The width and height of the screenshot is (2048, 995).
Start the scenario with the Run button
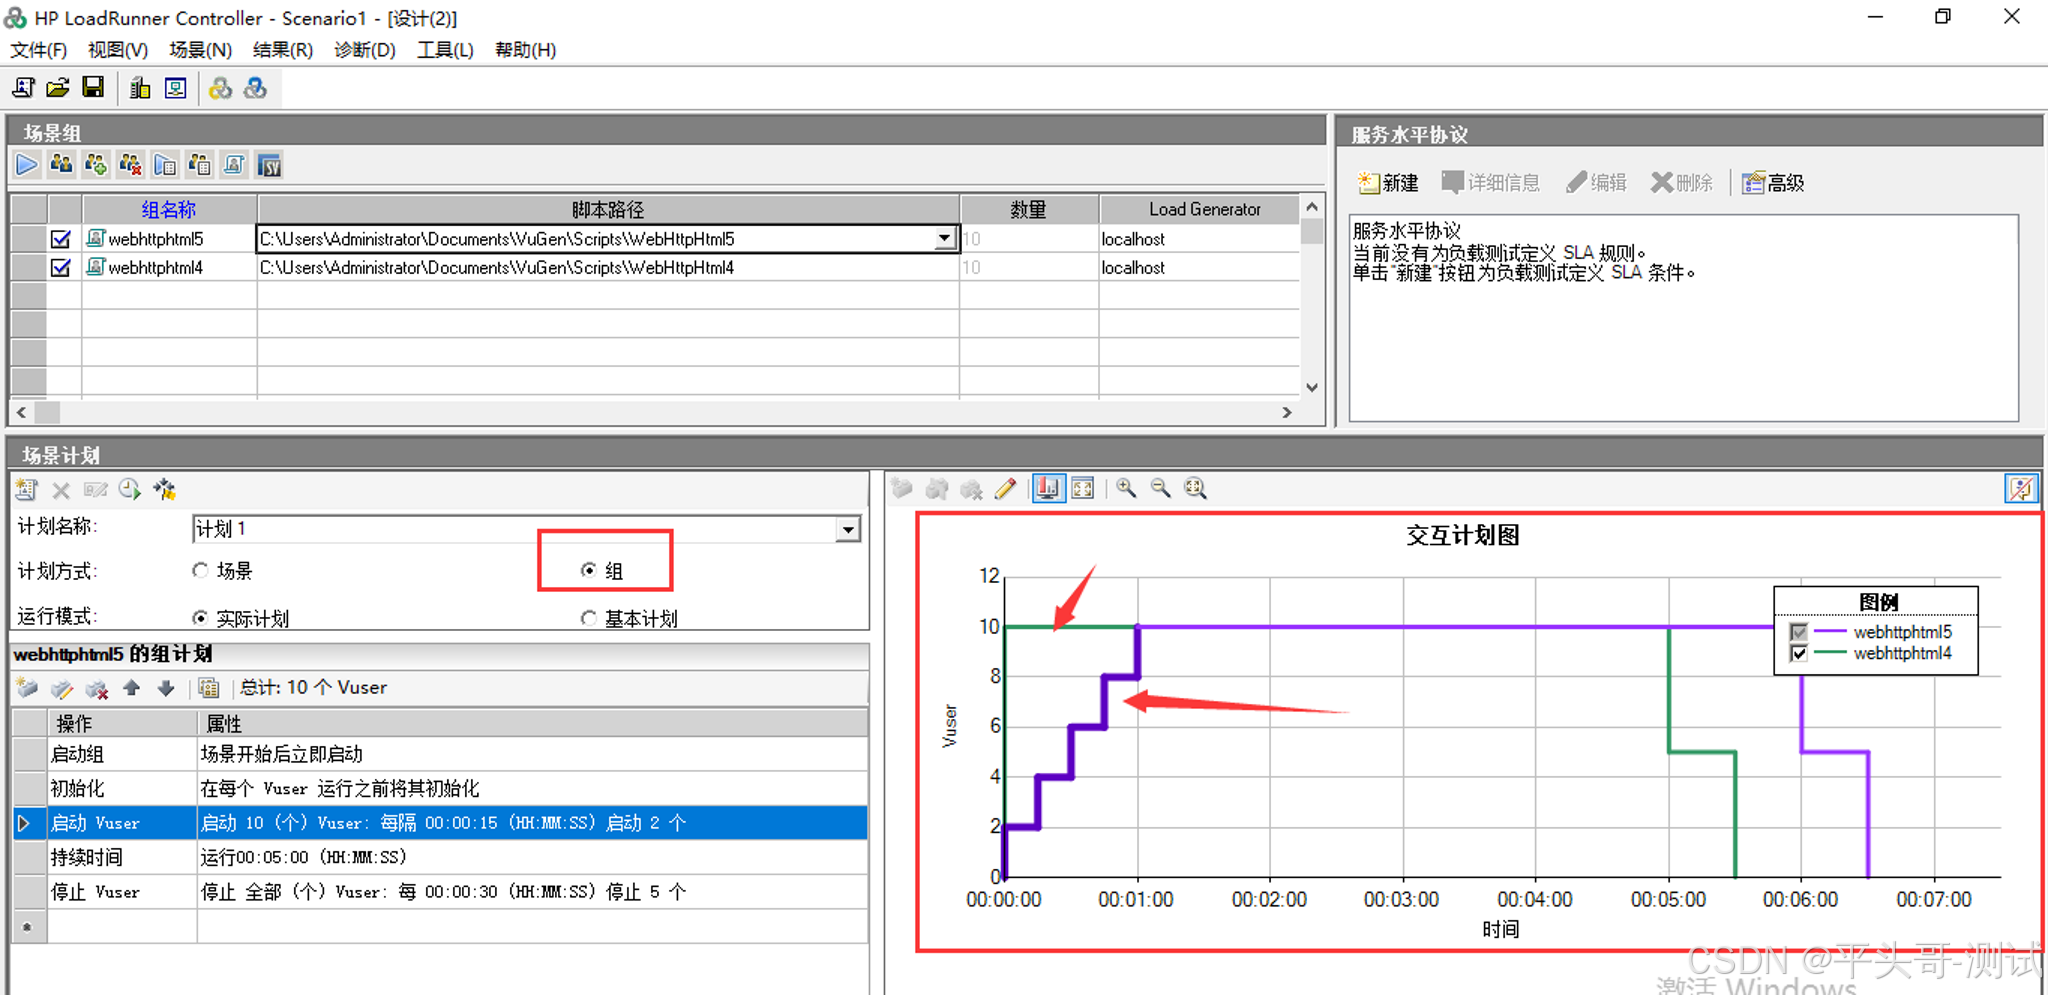pos(27,164)
